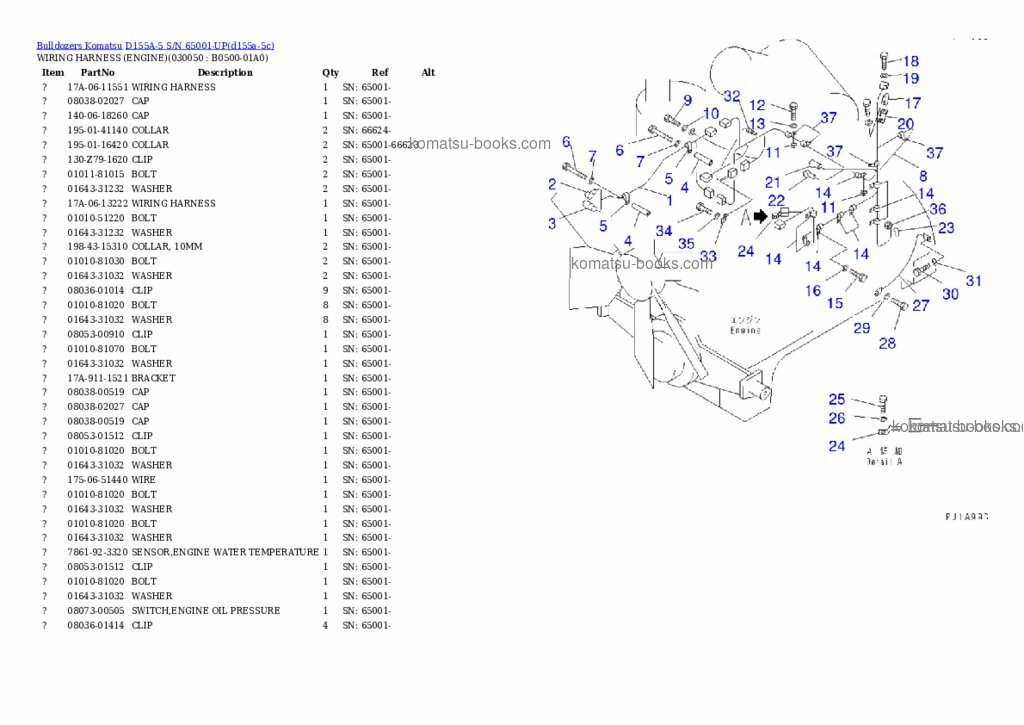Select part number 17A-06-11551
The width and height of the screenshot is (1024, 725).
(97, 87)
